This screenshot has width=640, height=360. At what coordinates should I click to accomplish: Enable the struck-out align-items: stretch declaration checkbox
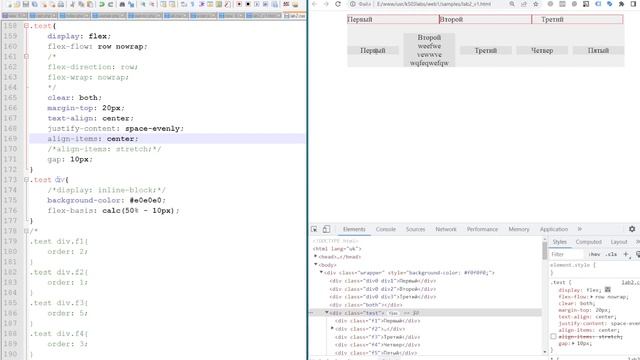553,337
